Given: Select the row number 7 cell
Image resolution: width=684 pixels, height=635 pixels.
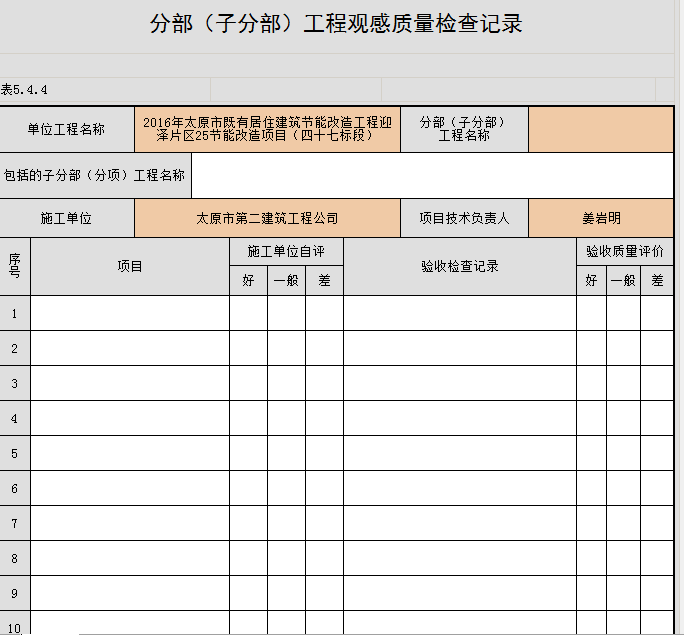Looking at the screenshot, I should (15, 523).
